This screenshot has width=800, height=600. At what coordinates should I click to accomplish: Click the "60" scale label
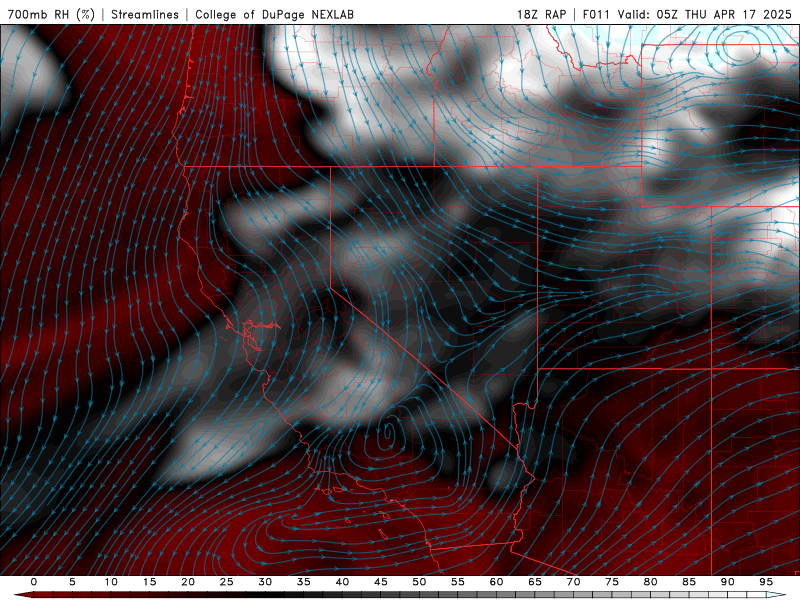click(496, 582)
